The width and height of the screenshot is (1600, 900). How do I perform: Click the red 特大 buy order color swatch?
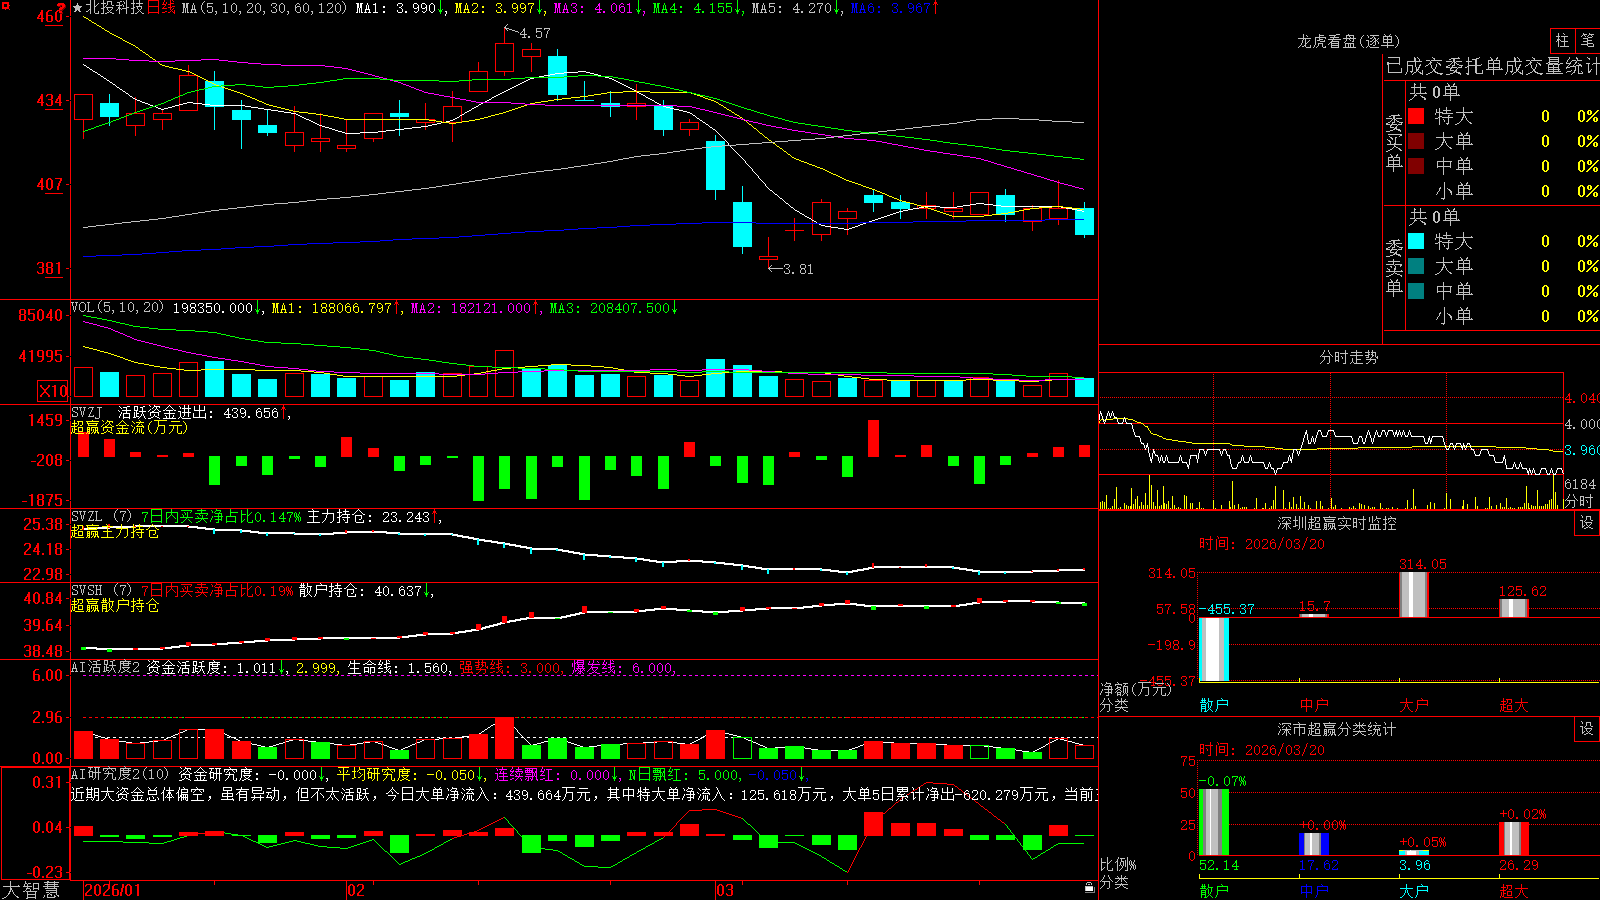coord(1416,116)
